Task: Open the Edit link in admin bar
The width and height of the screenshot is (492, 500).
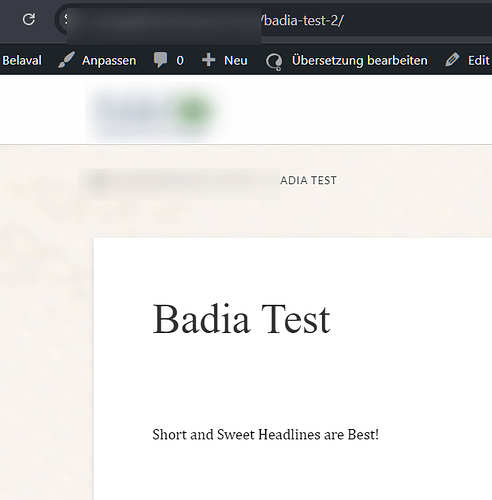Action: pyautogui.click(x=478, y=61)
